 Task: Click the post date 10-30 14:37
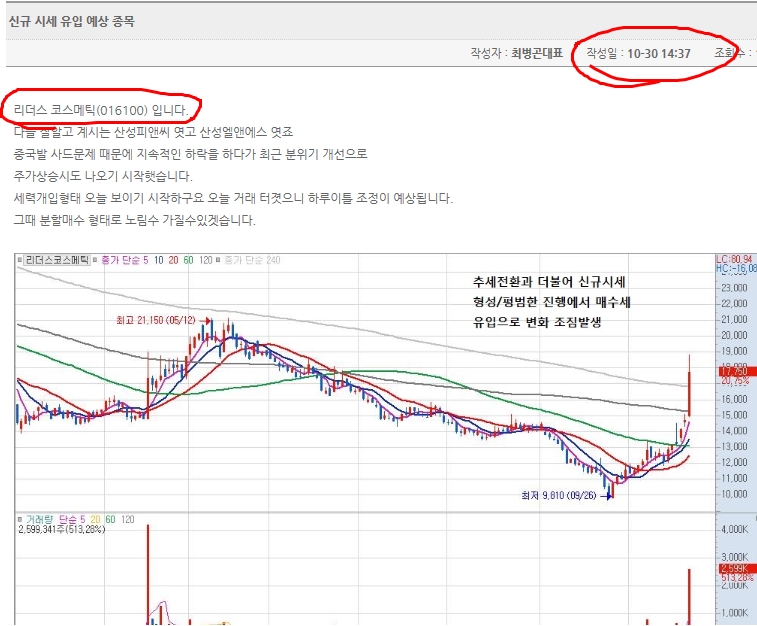(x=659, y=54)
